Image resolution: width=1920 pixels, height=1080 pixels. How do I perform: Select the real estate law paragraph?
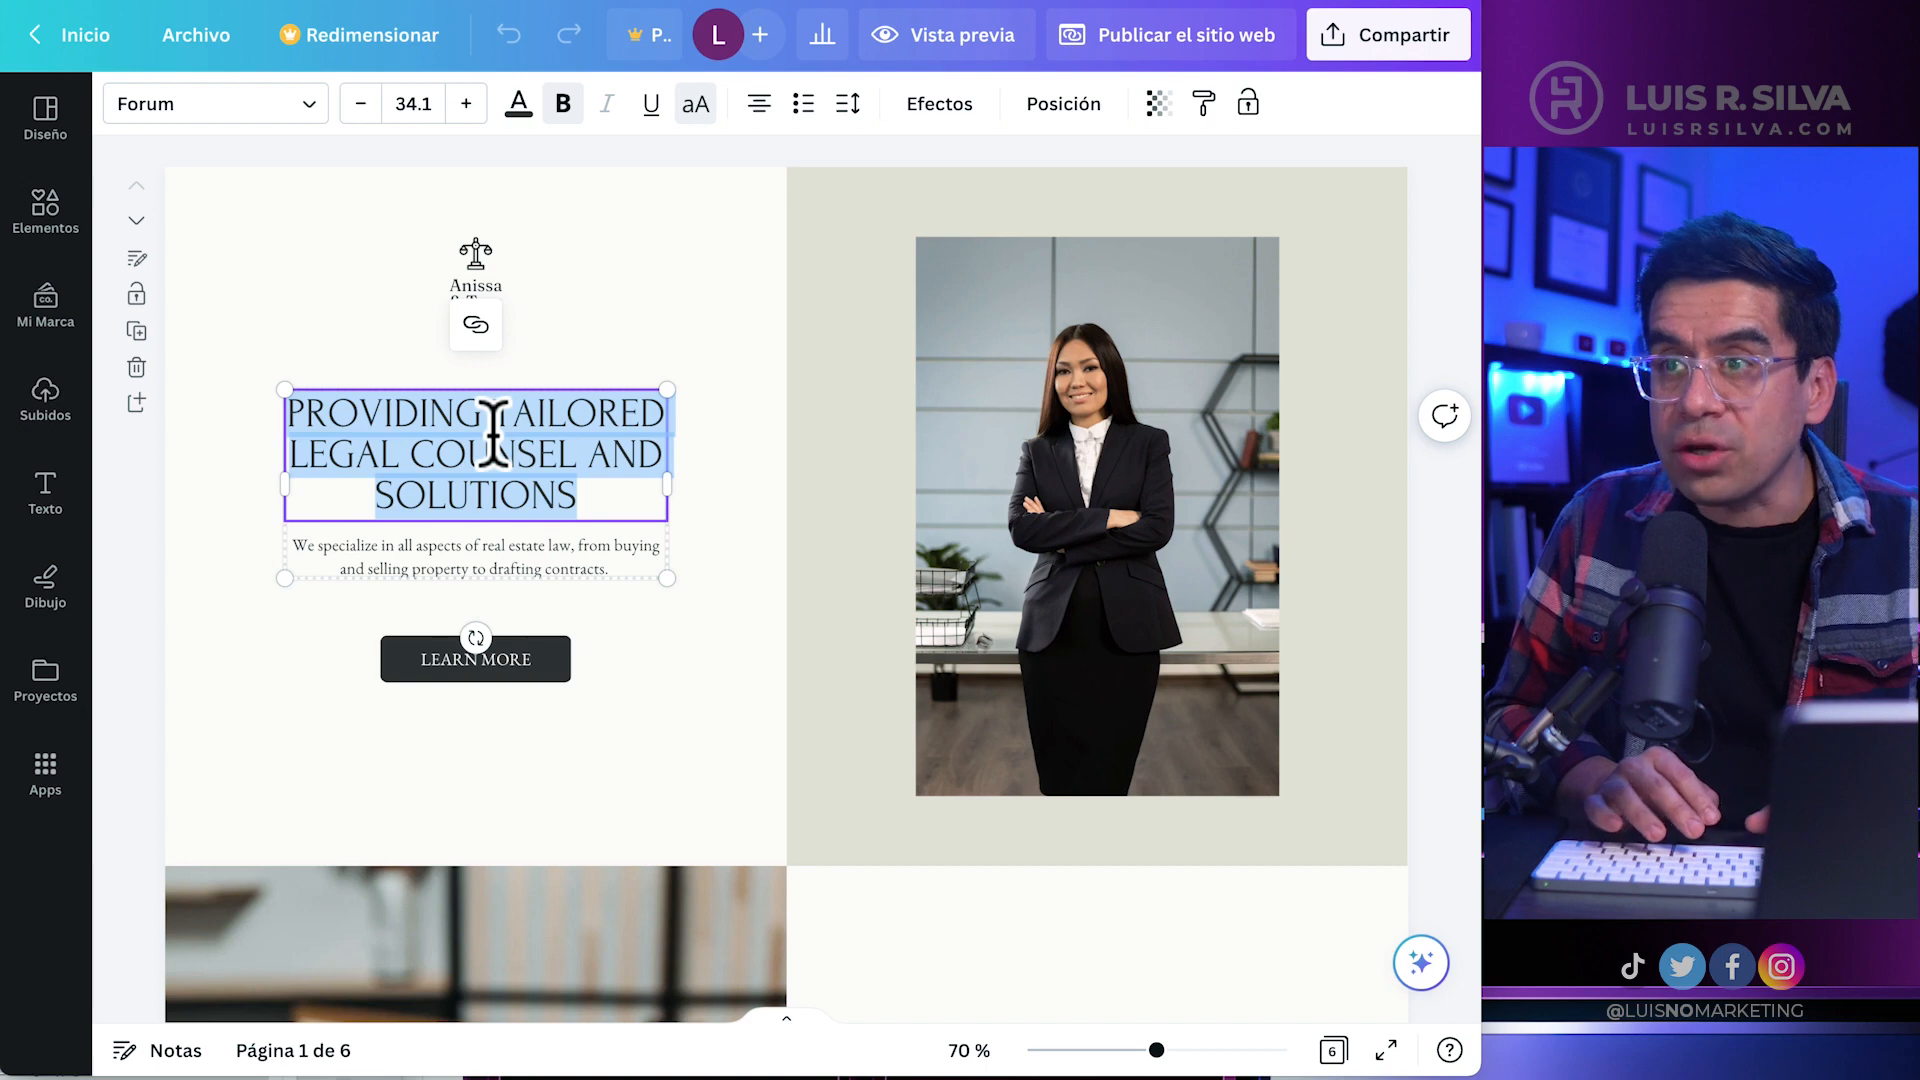point(476,557)
